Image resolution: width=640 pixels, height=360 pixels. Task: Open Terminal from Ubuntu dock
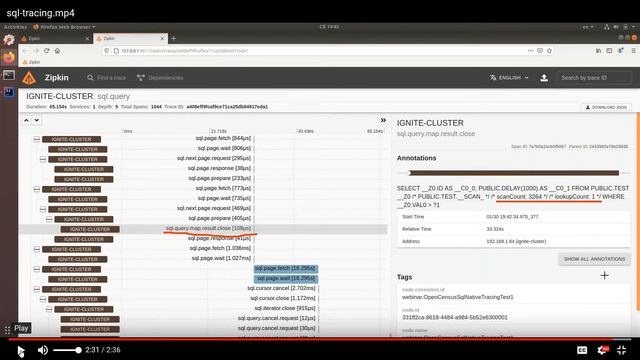coord(9,75)
